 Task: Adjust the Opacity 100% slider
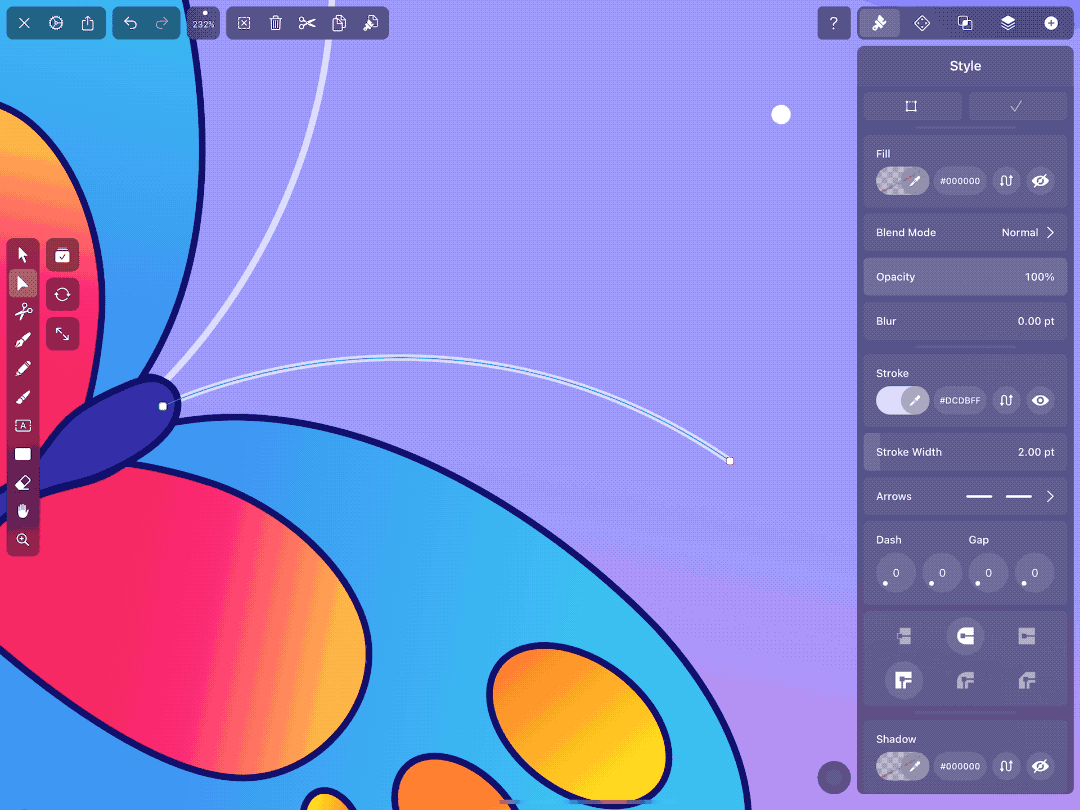965,277
